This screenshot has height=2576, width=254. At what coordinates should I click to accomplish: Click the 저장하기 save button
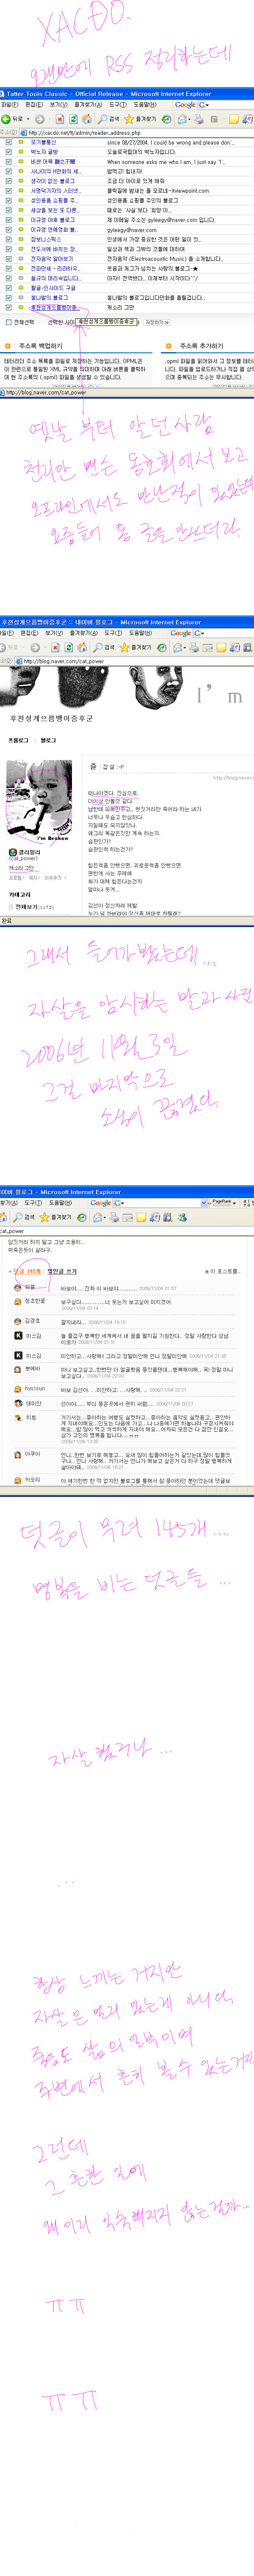click(157, 322)
